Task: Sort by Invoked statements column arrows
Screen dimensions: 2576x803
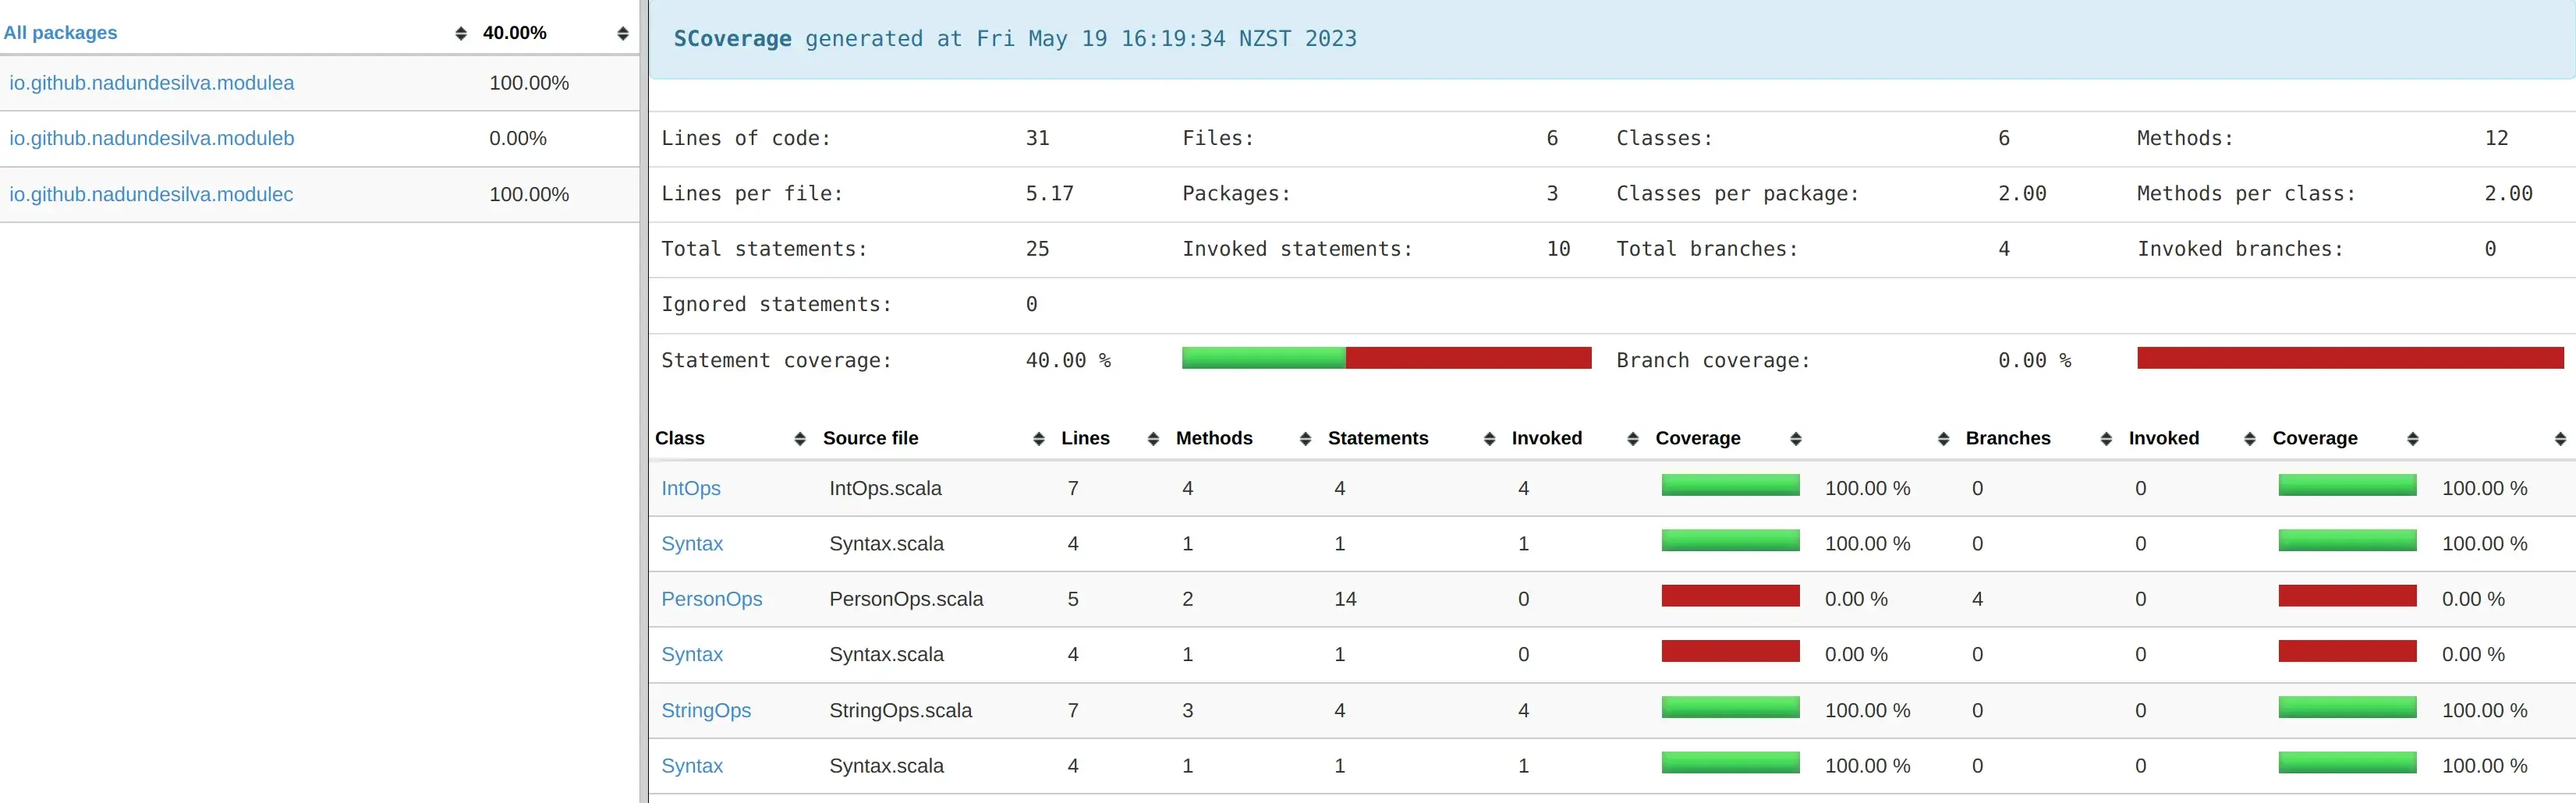Action: (x=1633, y=439)
